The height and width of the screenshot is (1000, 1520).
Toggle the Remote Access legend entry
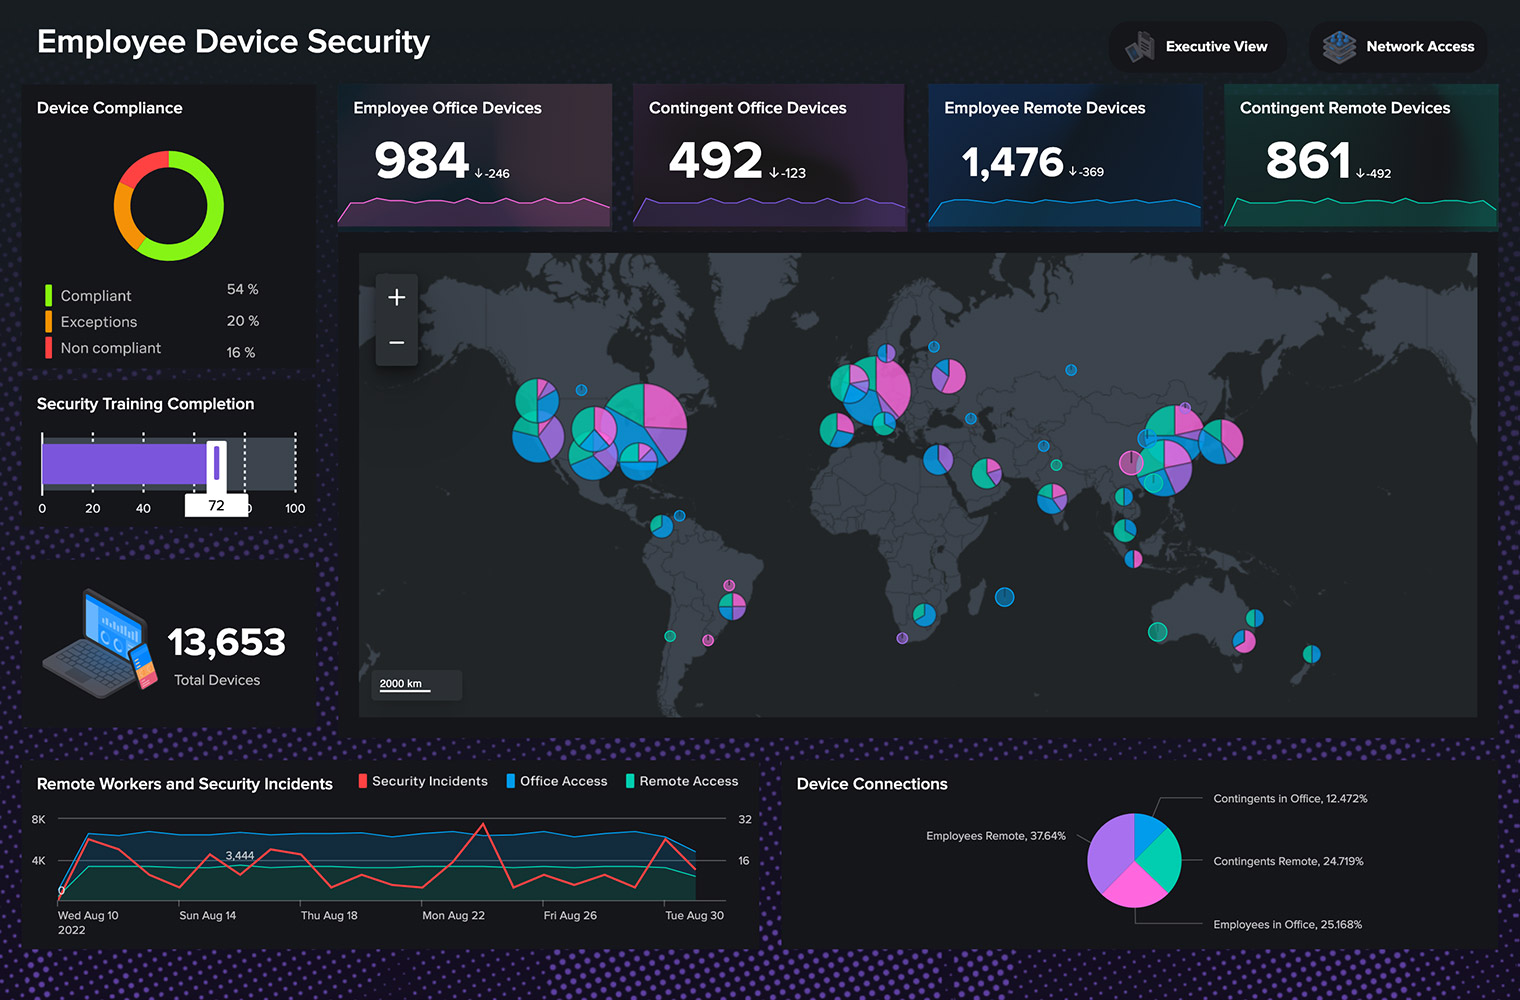682,781
